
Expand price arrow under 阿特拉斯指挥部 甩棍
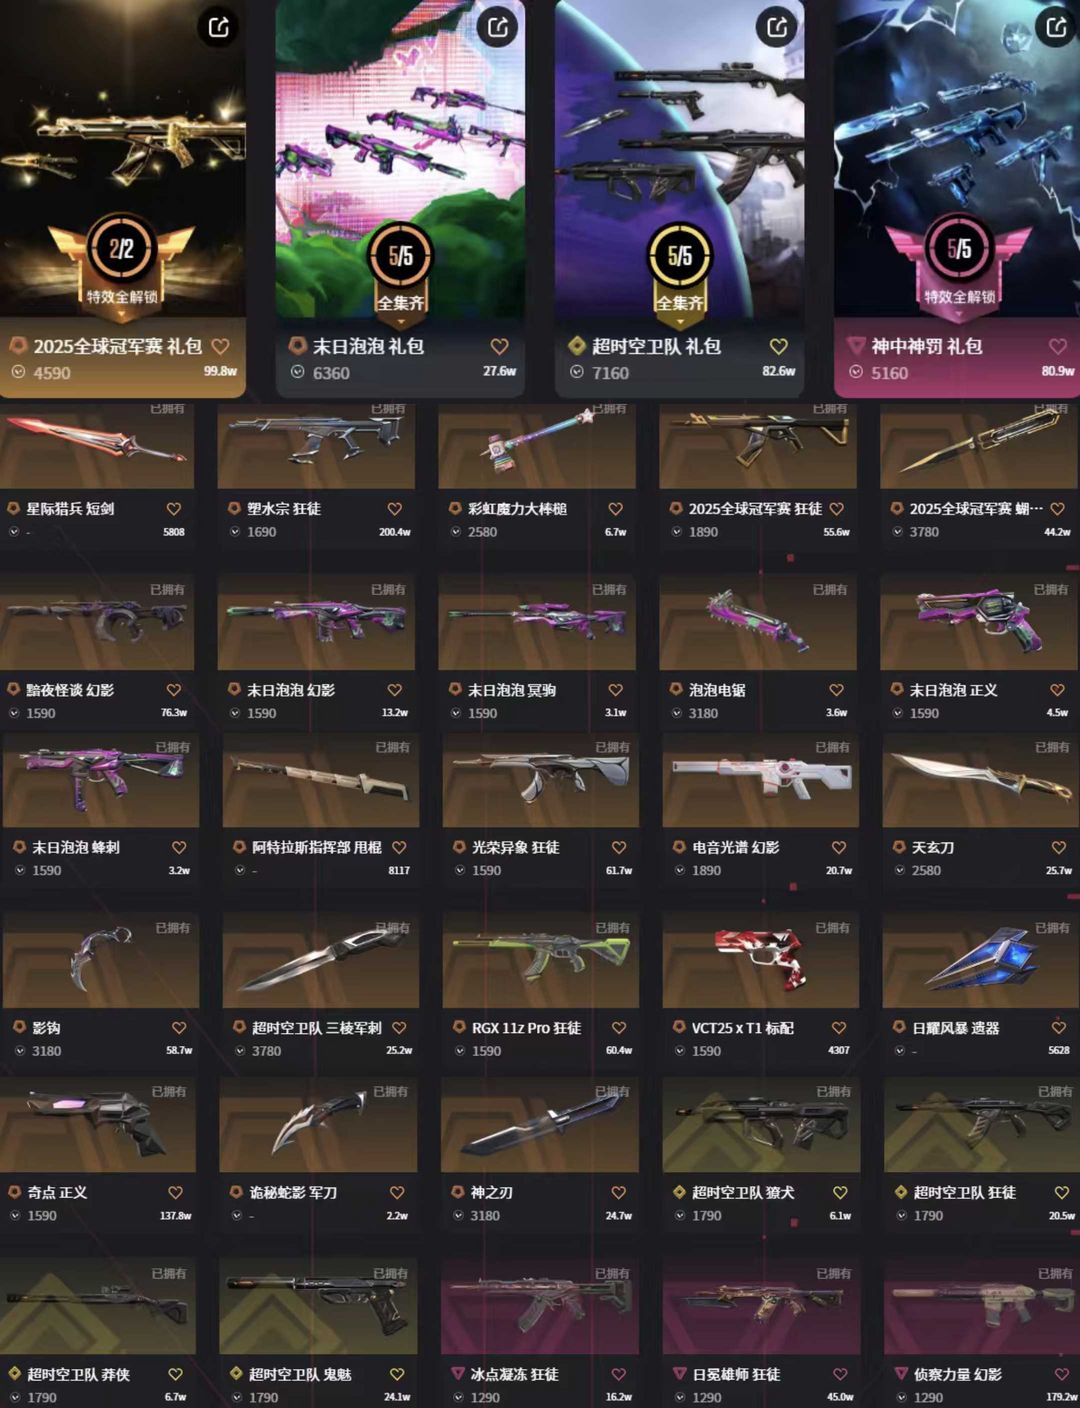coord(240,871)
